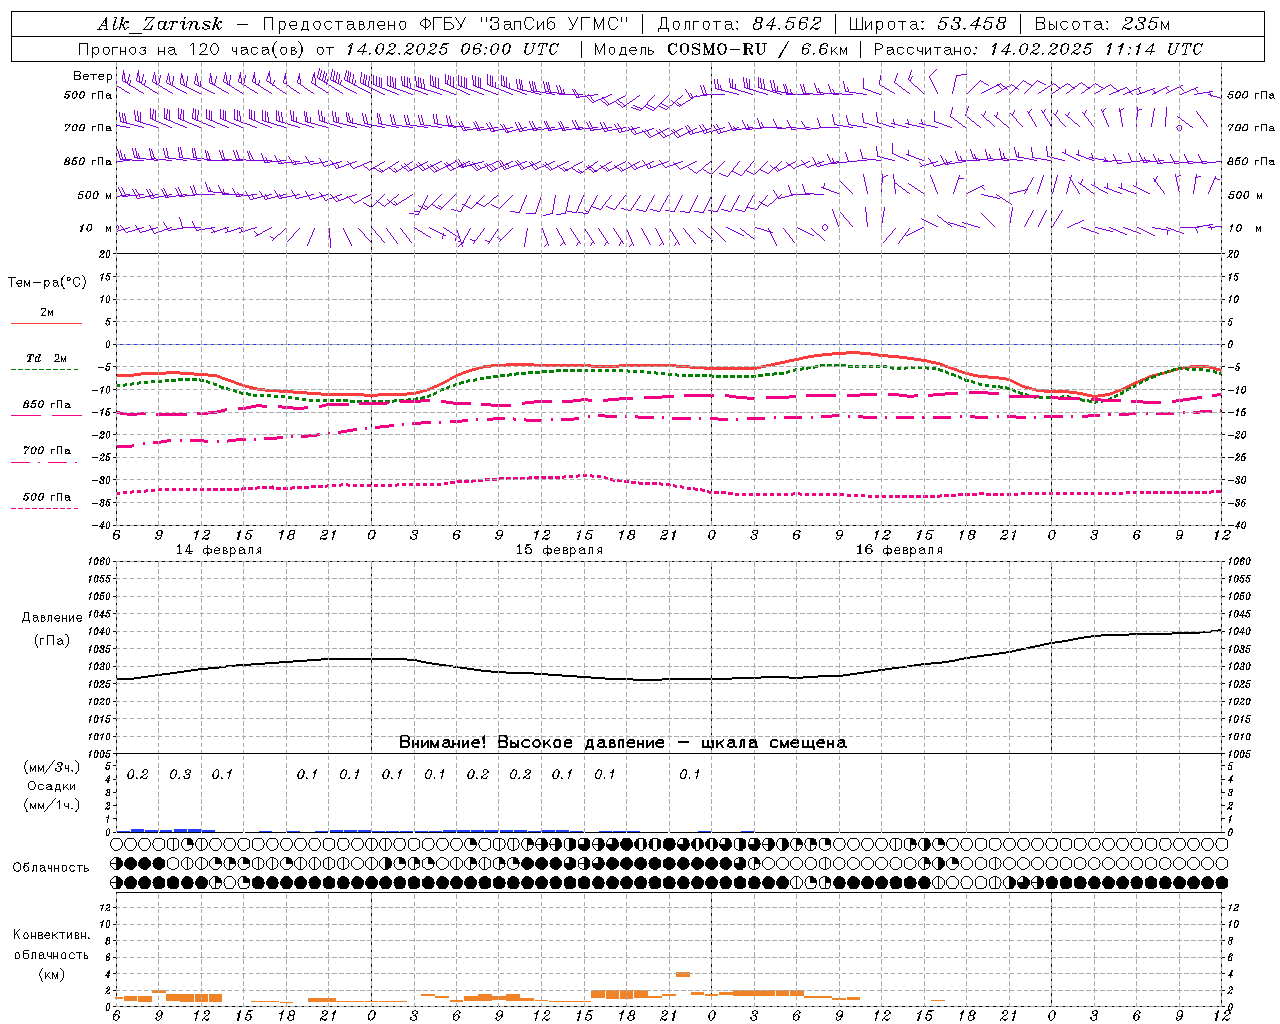The width and height of the screenshot is (1280, 1024).
Task: Click the highest orange convective cloud bar near 4 km
Action: click(x=683, y=973)
